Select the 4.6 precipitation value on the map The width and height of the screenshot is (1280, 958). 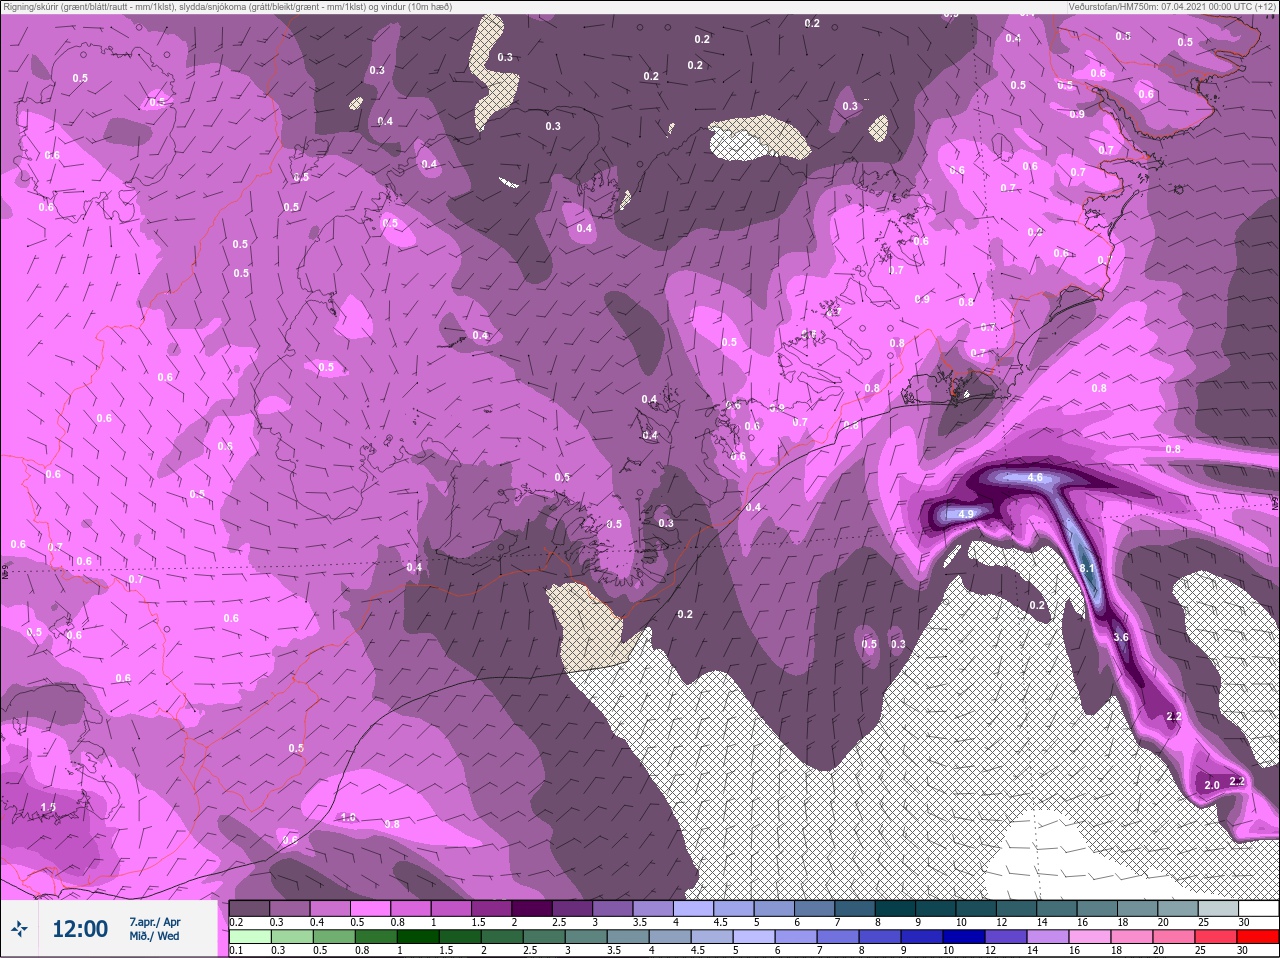pos(1035,478)
